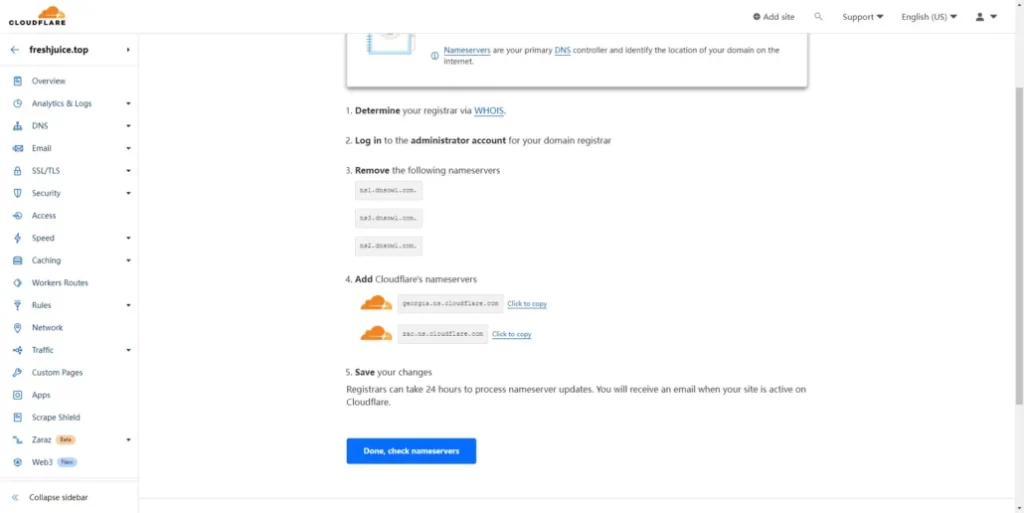The image size is (1024, 513).
Task: Click the Rules funnel icon
Action: (x=18, y=305)
